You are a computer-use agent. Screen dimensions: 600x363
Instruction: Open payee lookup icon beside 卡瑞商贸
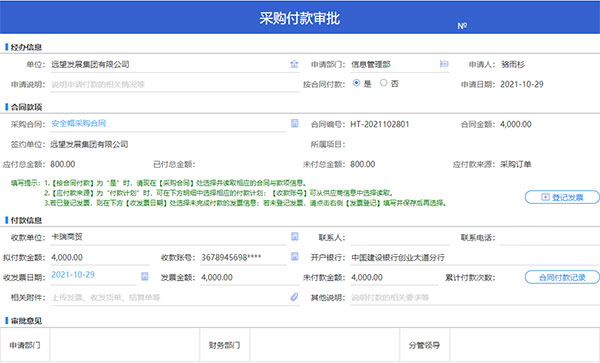295,236
